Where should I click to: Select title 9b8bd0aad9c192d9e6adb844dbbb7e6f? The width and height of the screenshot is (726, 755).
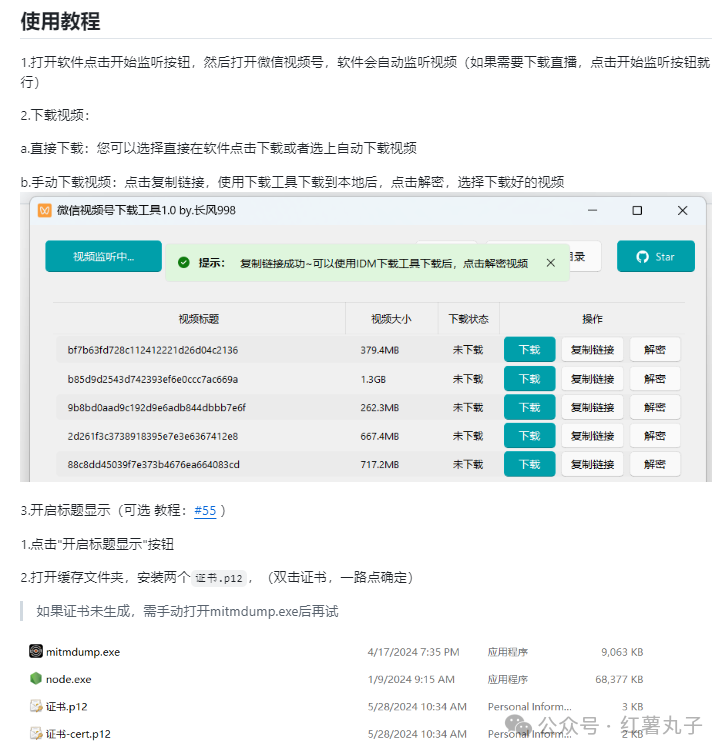(156, 408)
